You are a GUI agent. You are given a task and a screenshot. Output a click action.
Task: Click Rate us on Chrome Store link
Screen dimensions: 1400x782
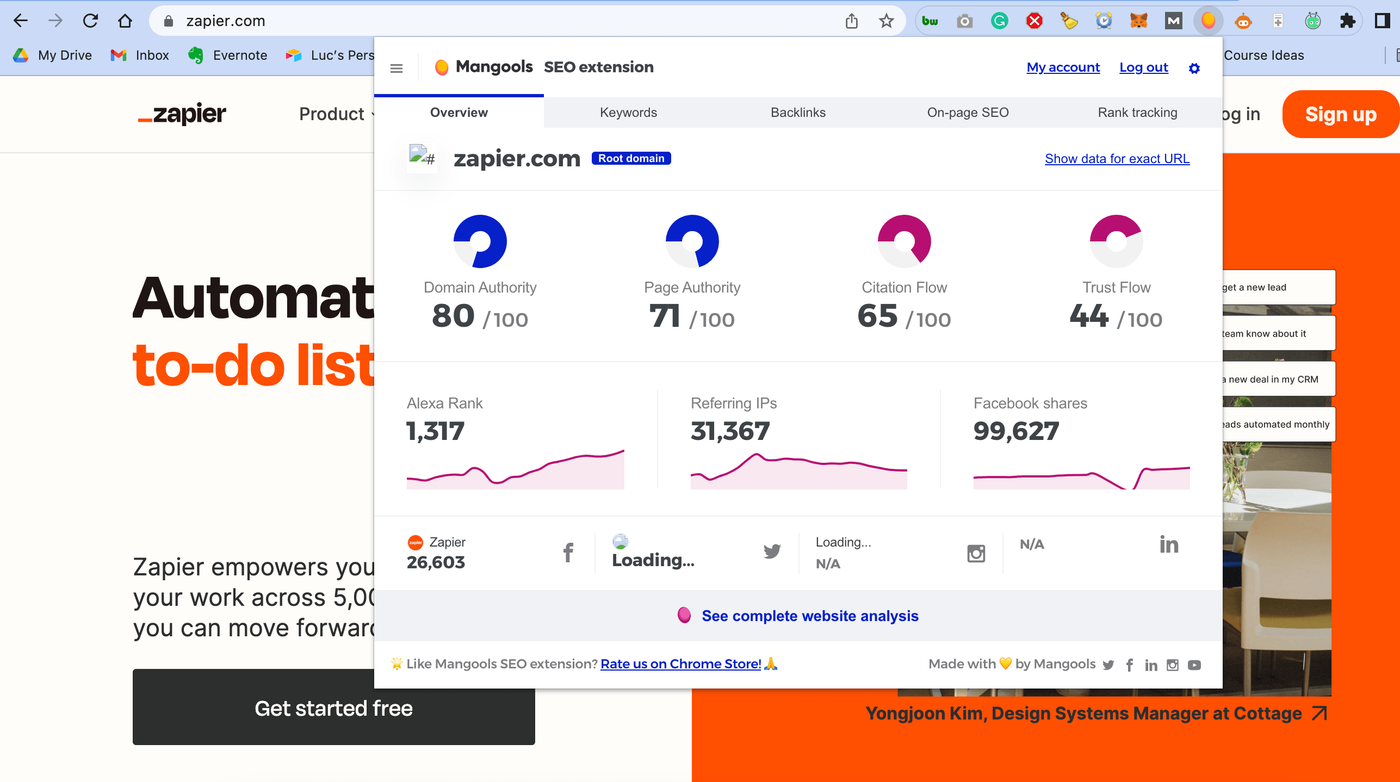coord(681,664)
